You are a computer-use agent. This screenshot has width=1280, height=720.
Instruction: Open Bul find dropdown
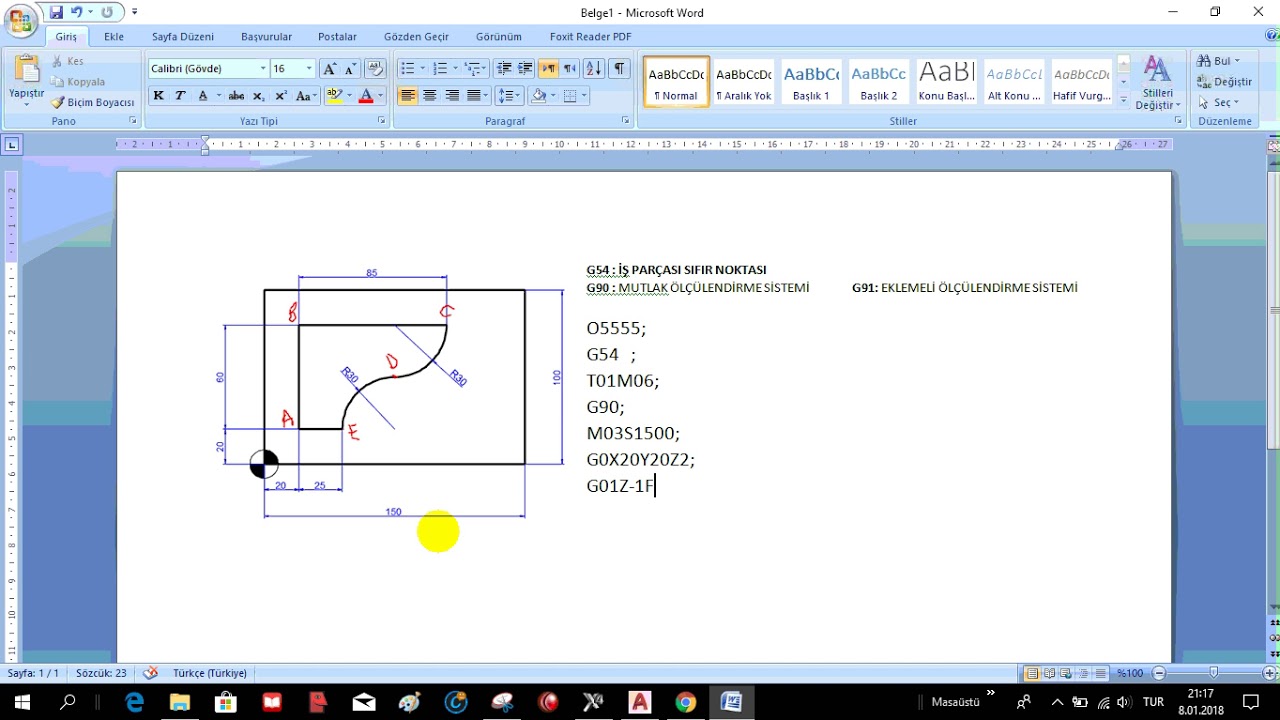(x=1219, y=61)
